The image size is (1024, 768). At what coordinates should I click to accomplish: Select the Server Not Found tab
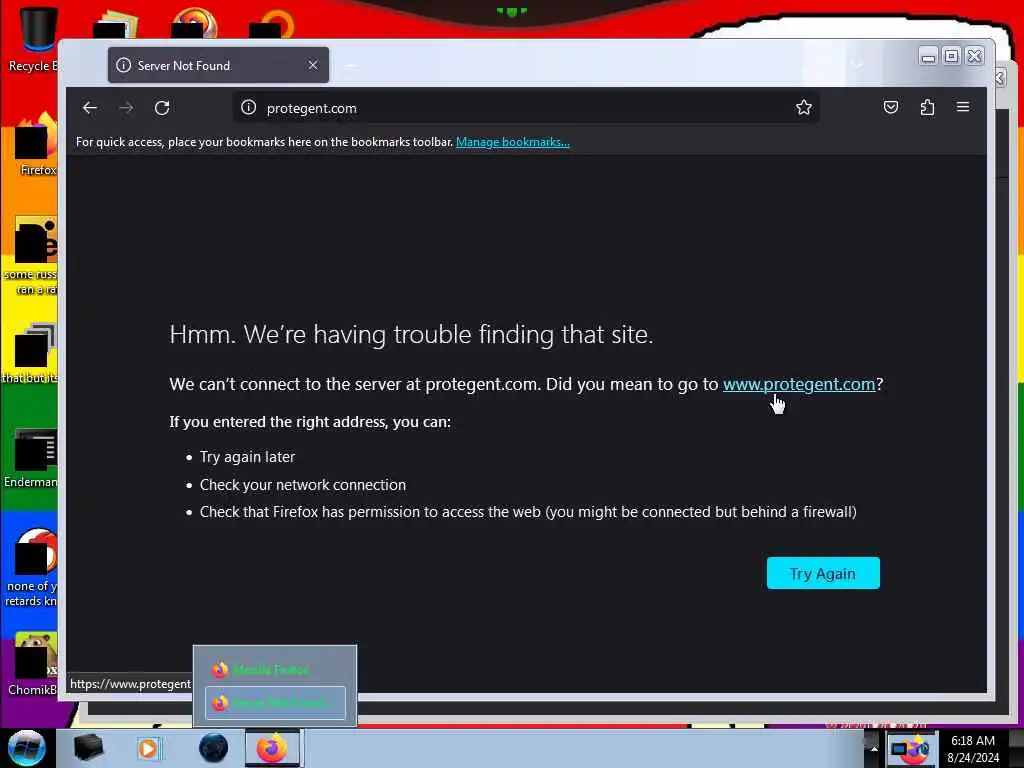218,65
